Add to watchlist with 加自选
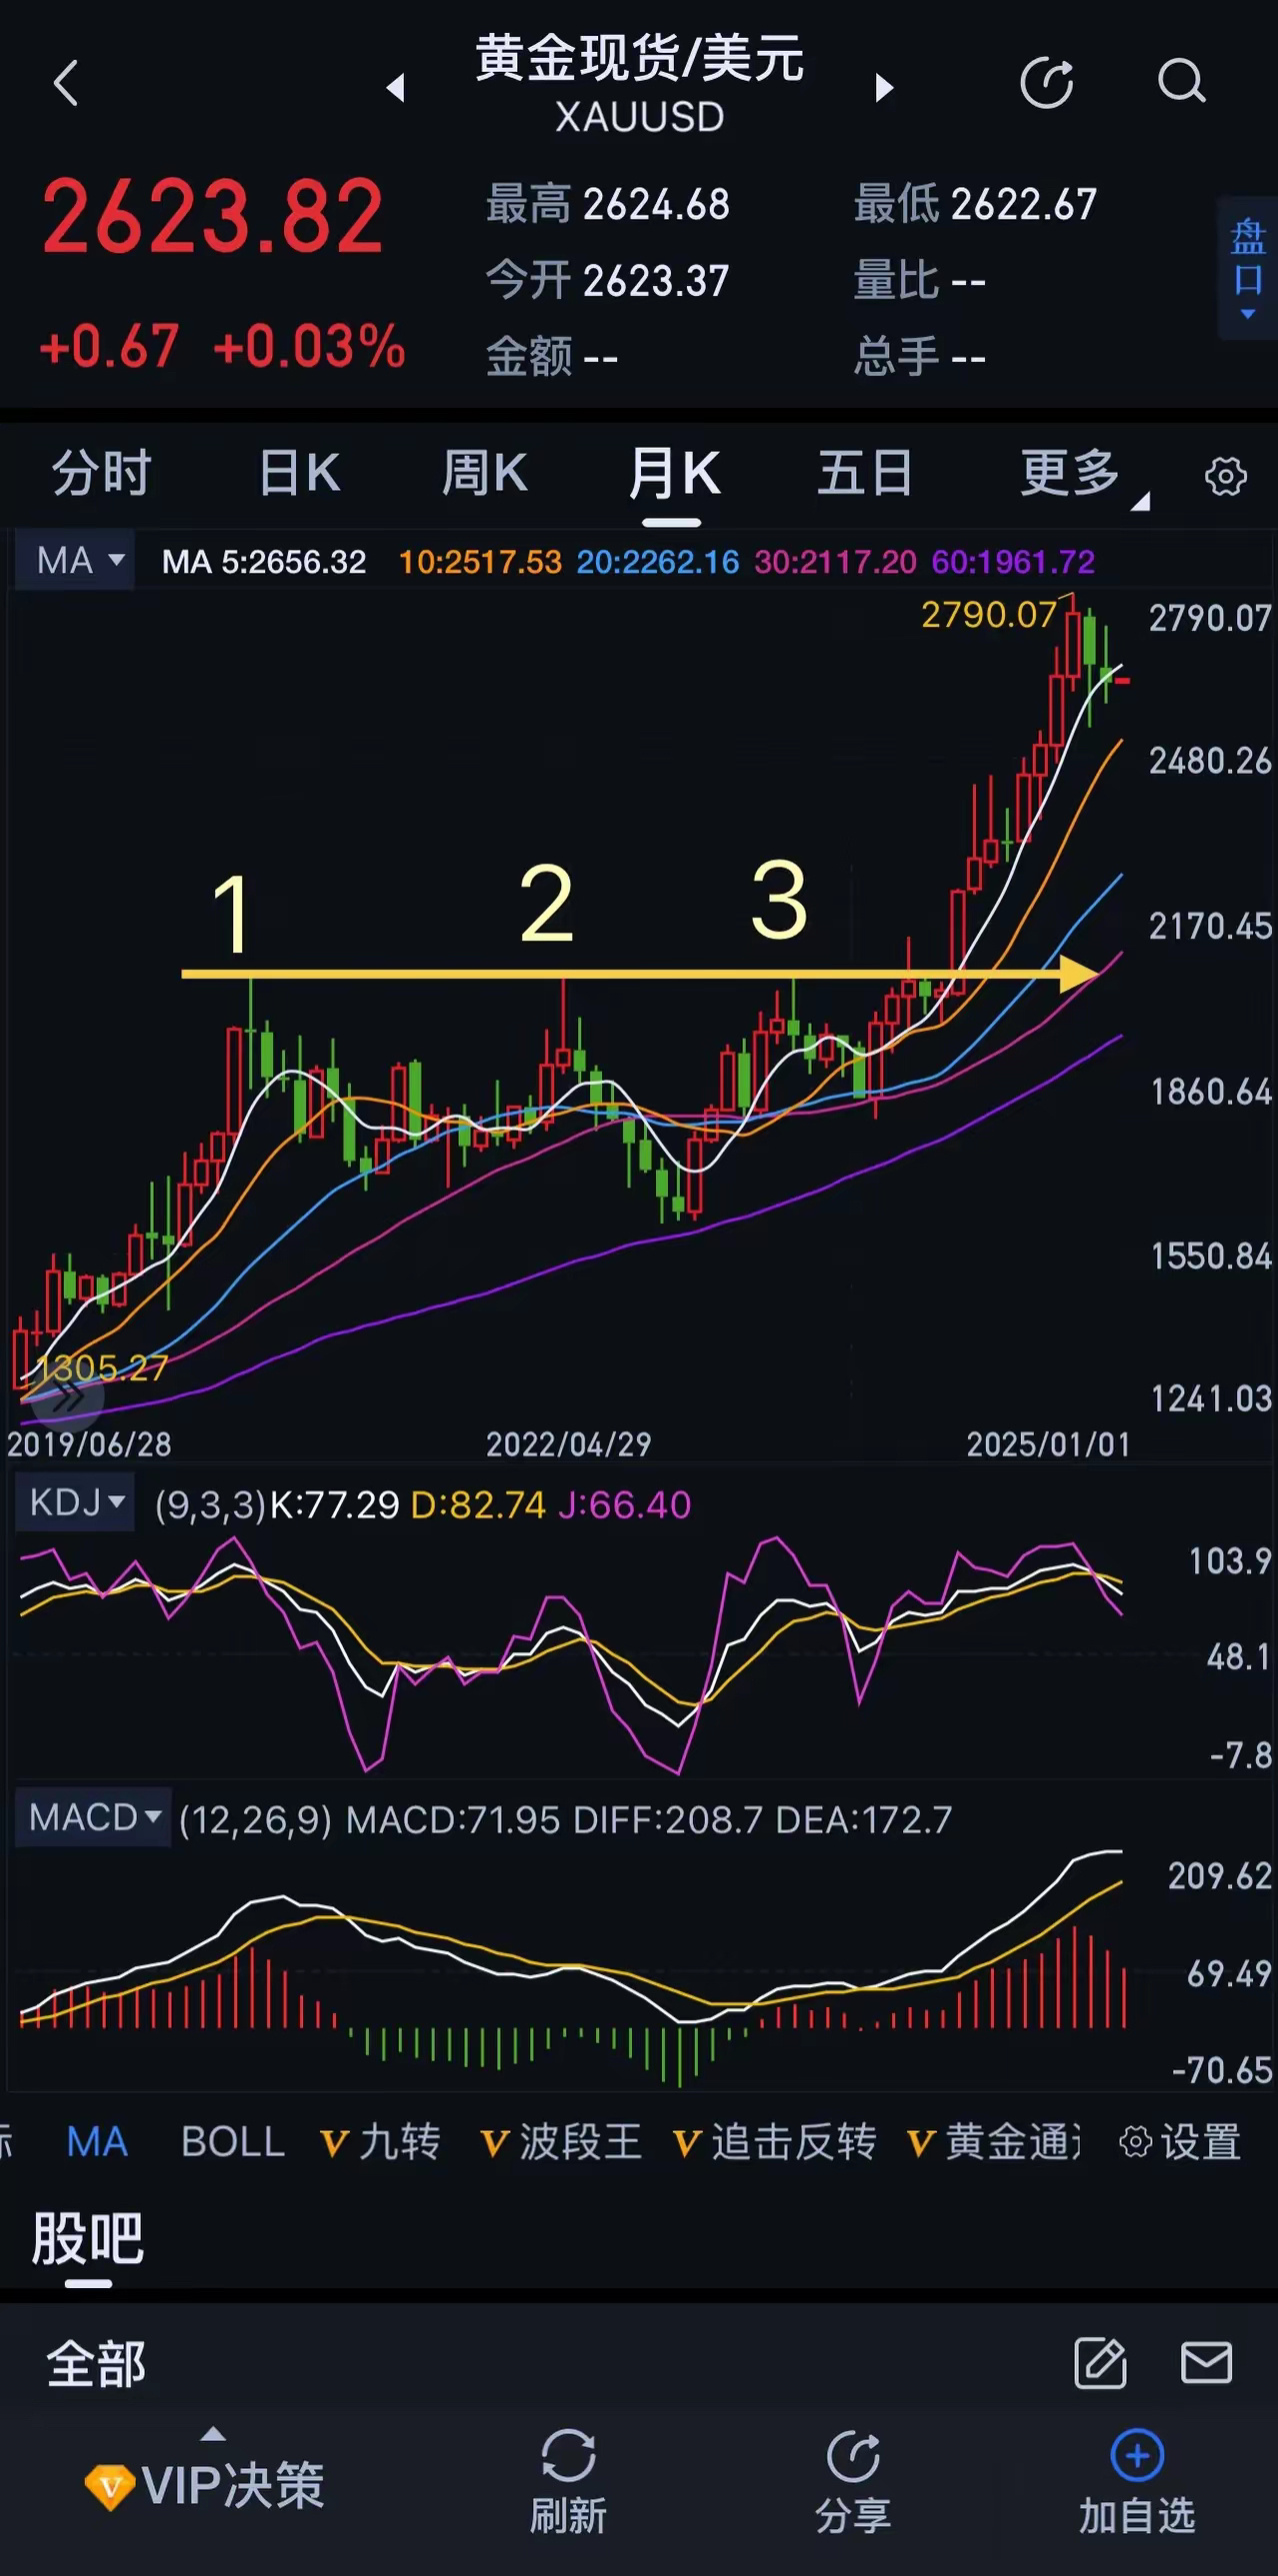 [x=1137, y=2483]
